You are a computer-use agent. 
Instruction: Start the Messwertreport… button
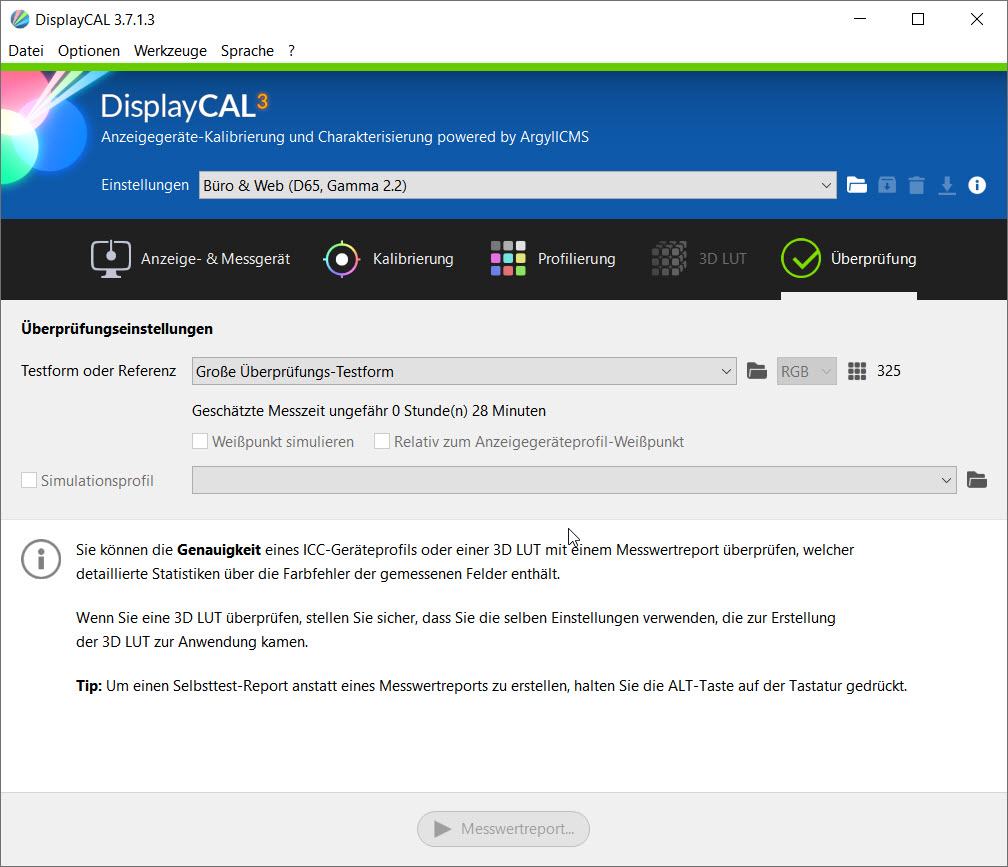point(503,828)
